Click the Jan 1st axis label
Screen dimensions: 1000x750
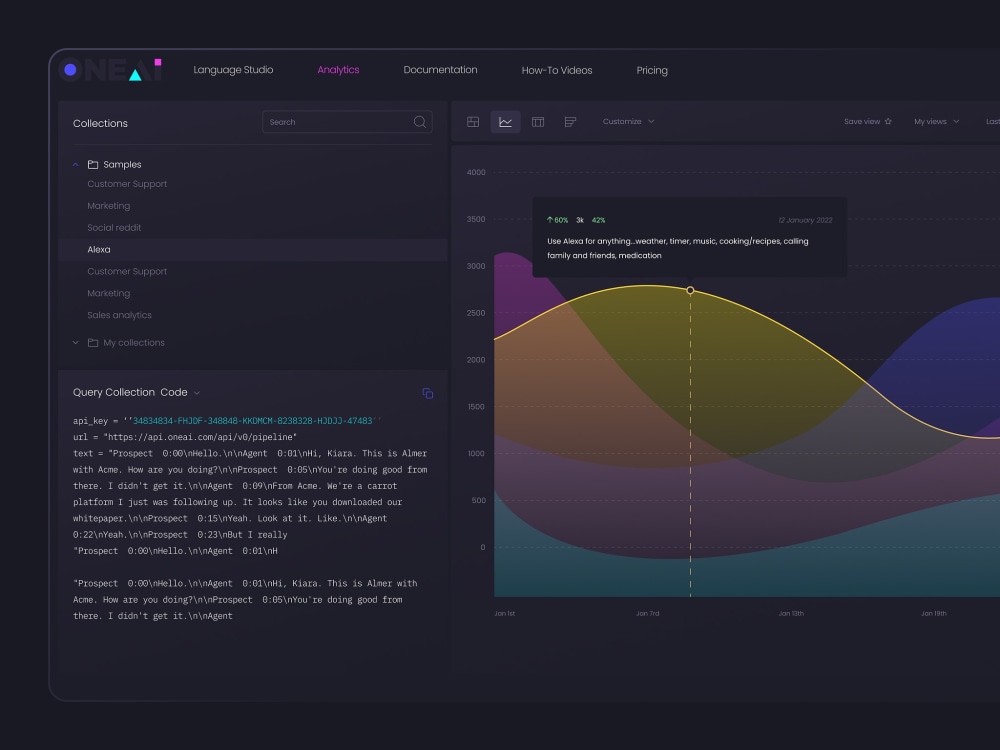pos(504,614)
